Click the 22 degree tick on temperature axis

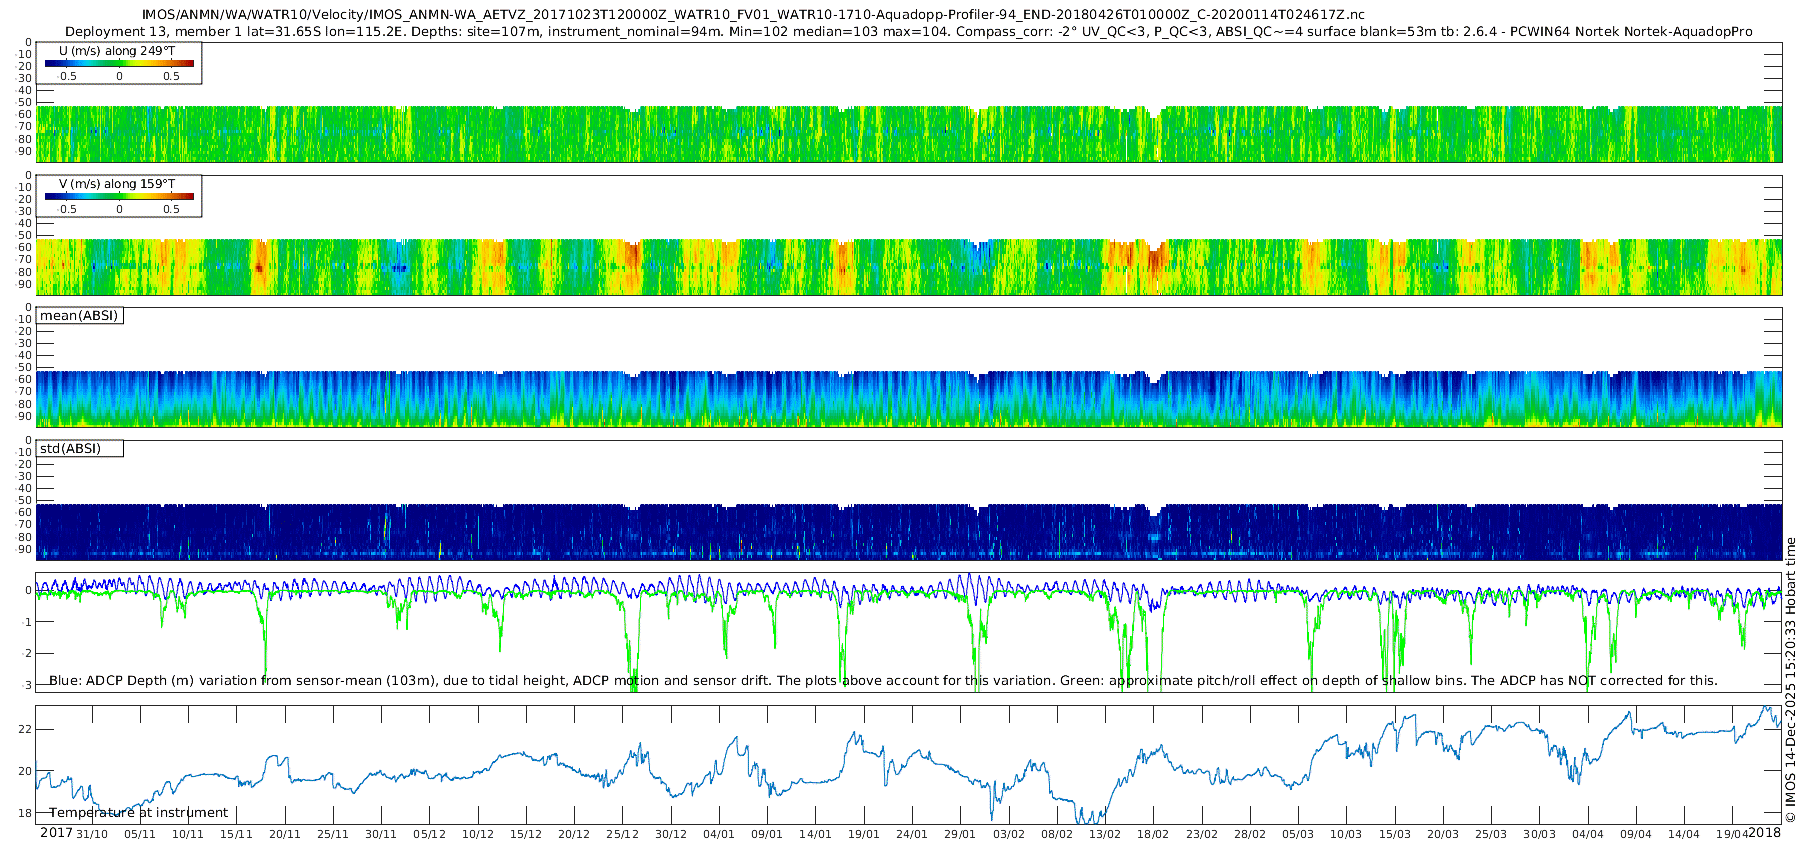click(26, 729)
